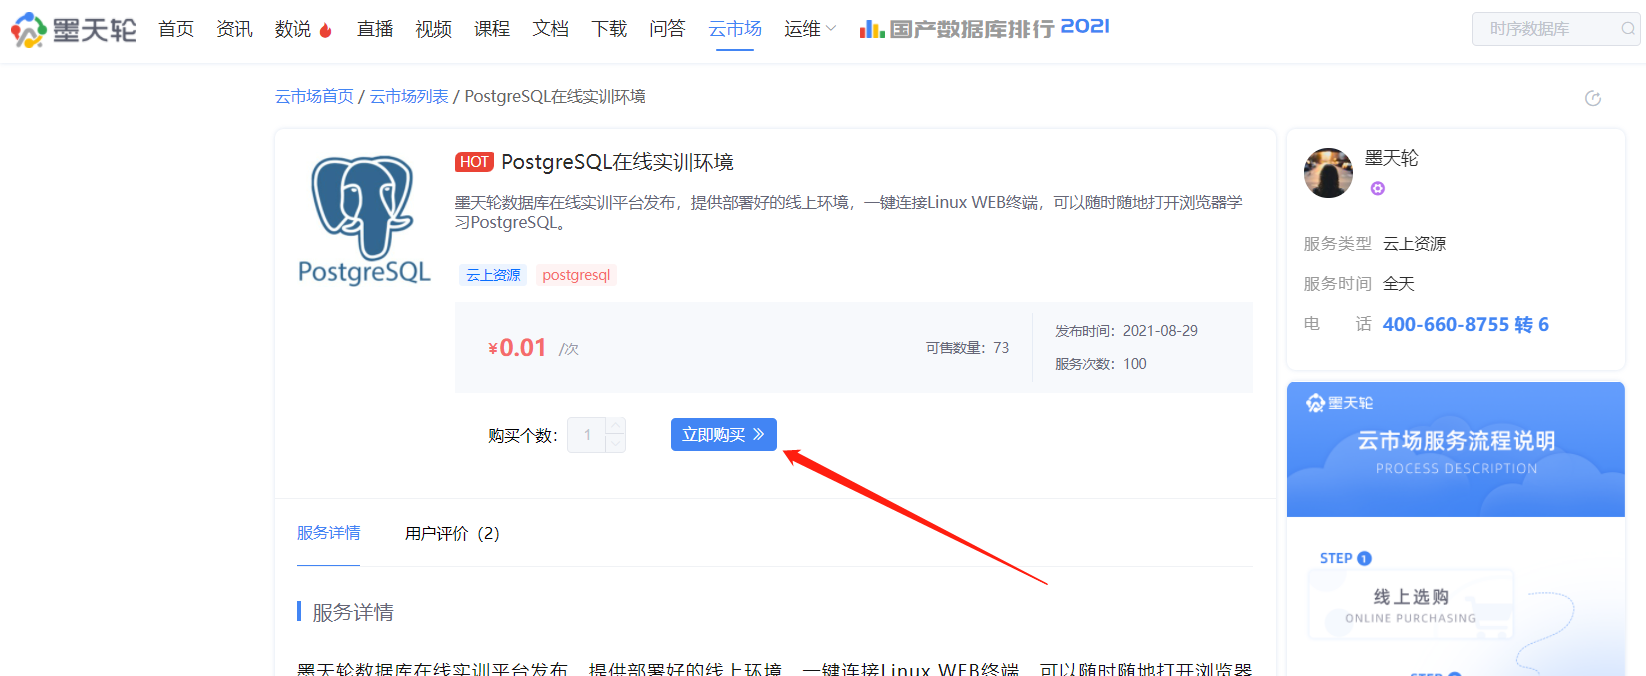Go to 云市场首页 breadcrumb link
Image resolution: width=1646 pixels, height=676 pixels.
(x=314, y=96)
